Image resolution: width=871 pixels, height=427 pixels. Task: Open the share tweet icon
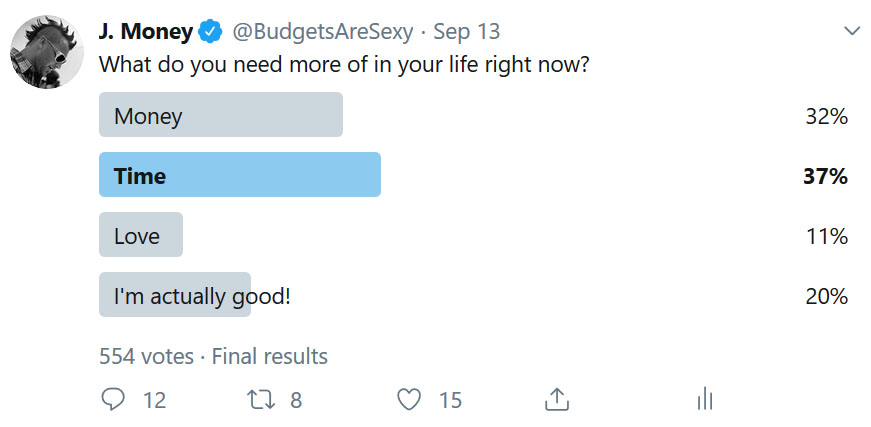pos(556,400)
